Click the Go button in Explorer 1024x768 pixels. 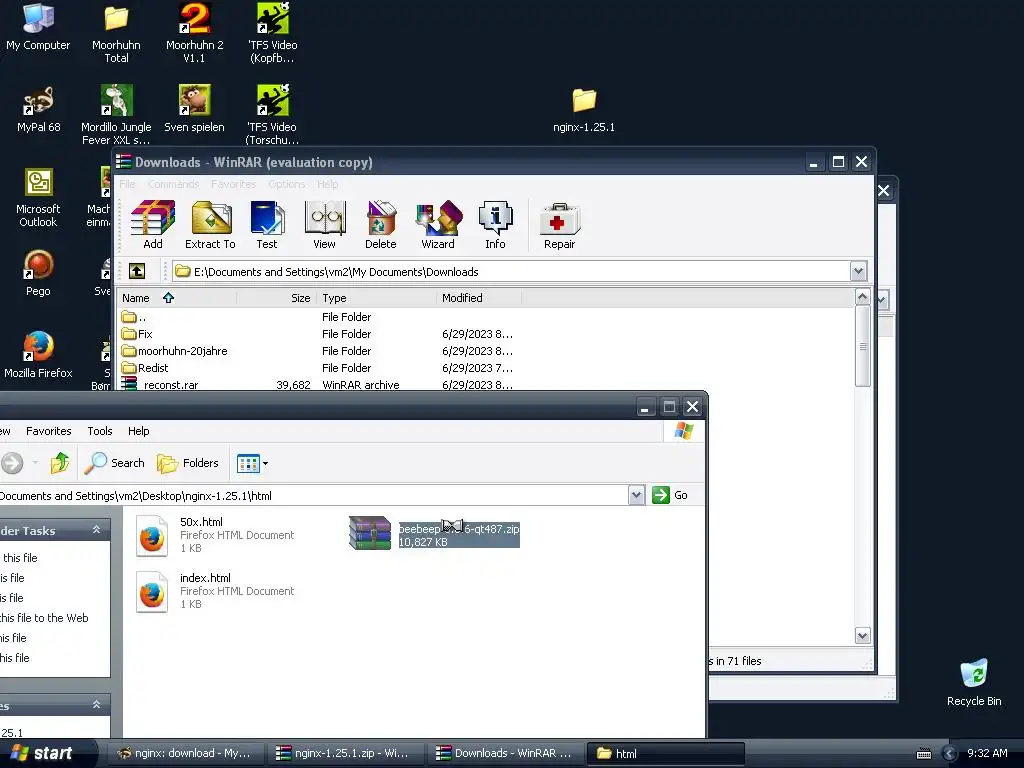point(670,495)
